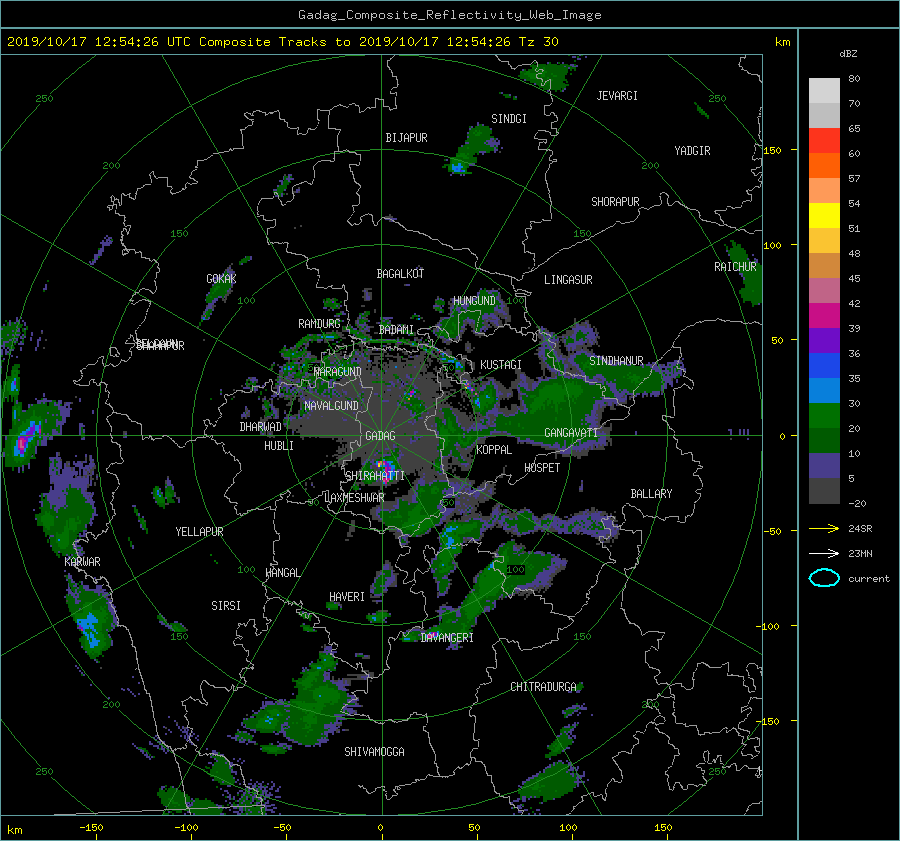Click the GADAG radar center label
The height and width of the screenshot is (841, 900).
point(380,436)
